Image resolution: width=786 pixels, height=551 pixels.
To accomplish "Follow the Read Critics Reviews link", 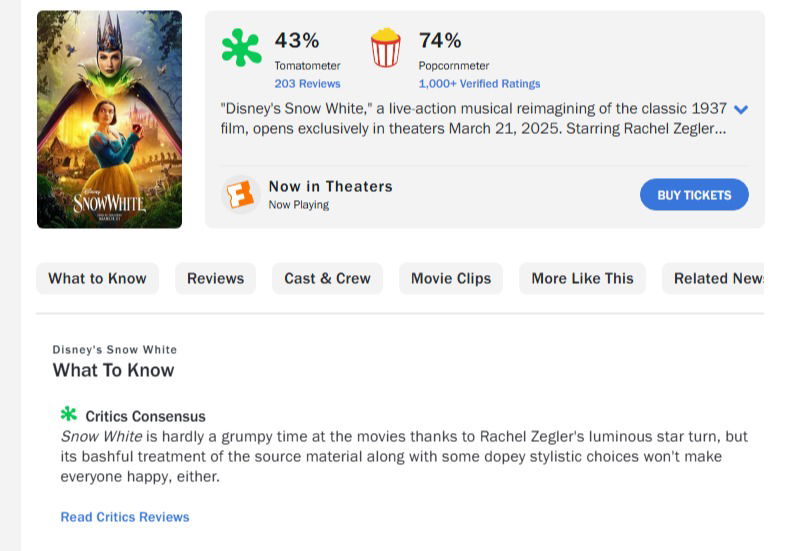I will 125,517.
